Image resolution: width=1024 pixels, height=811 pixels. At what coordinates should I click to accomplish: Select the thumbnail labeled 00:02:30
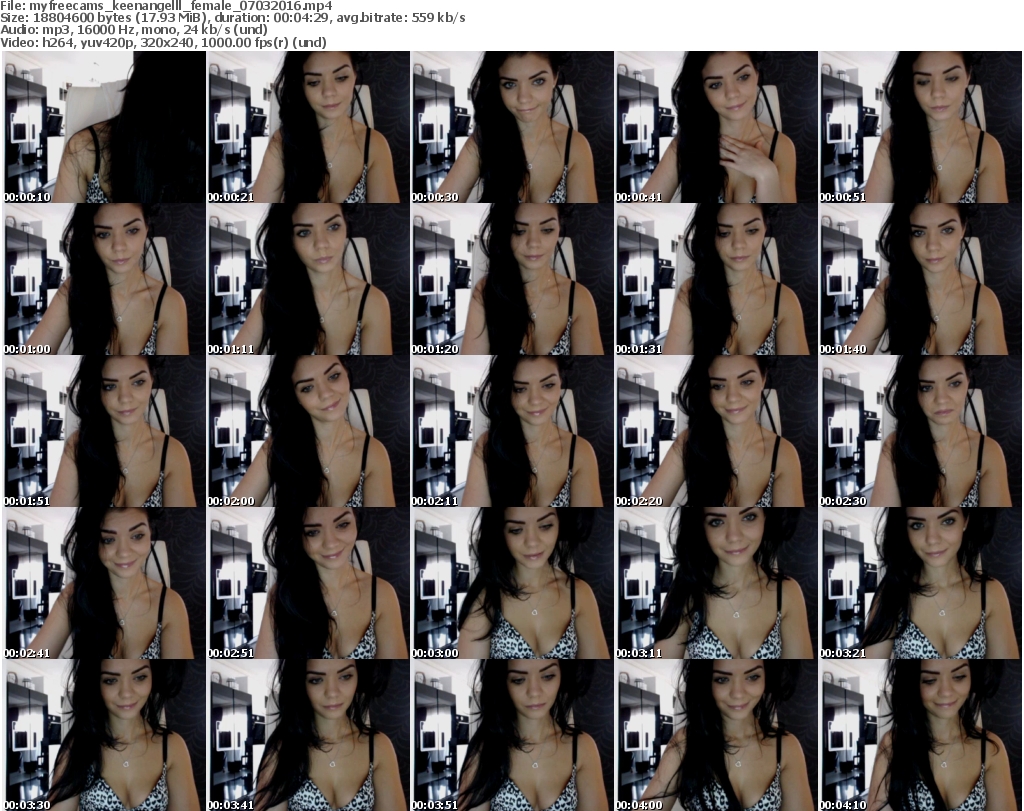coord(920,432)
